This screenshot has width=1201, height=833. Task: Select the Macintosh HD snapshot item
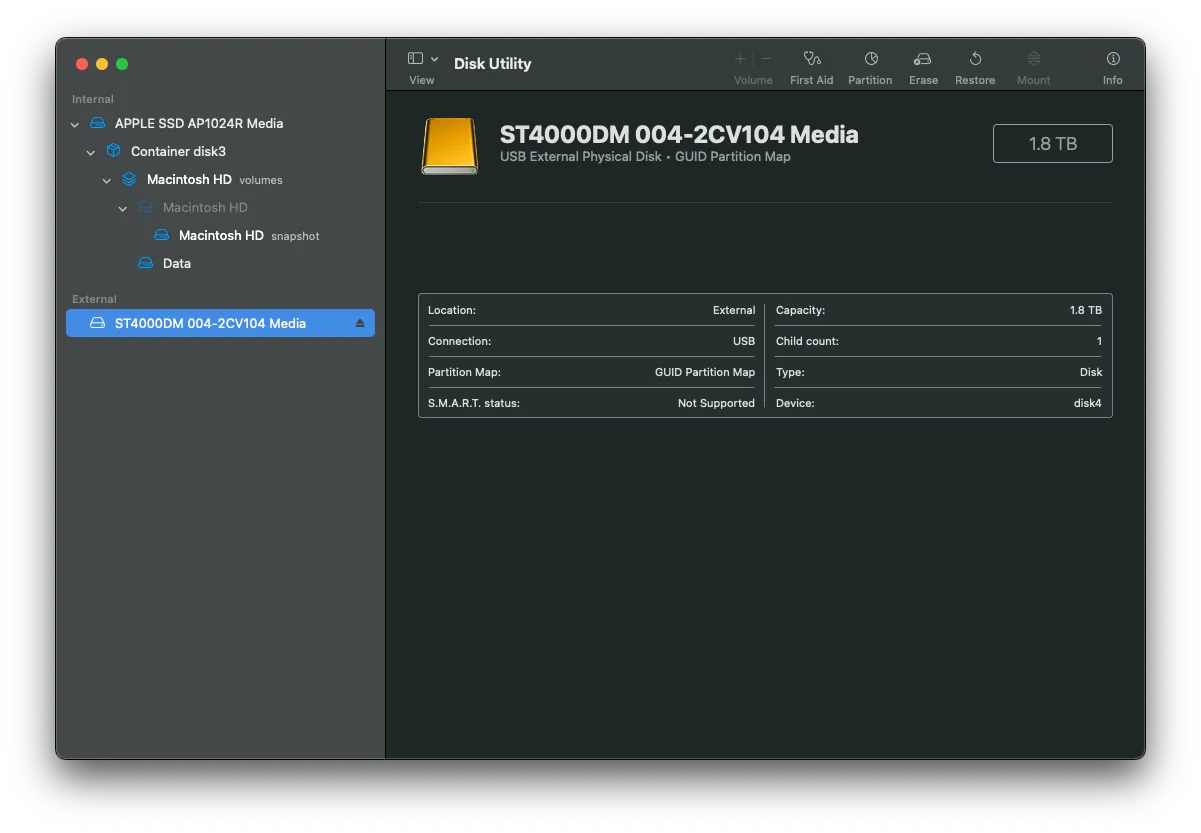pos(221,235)
